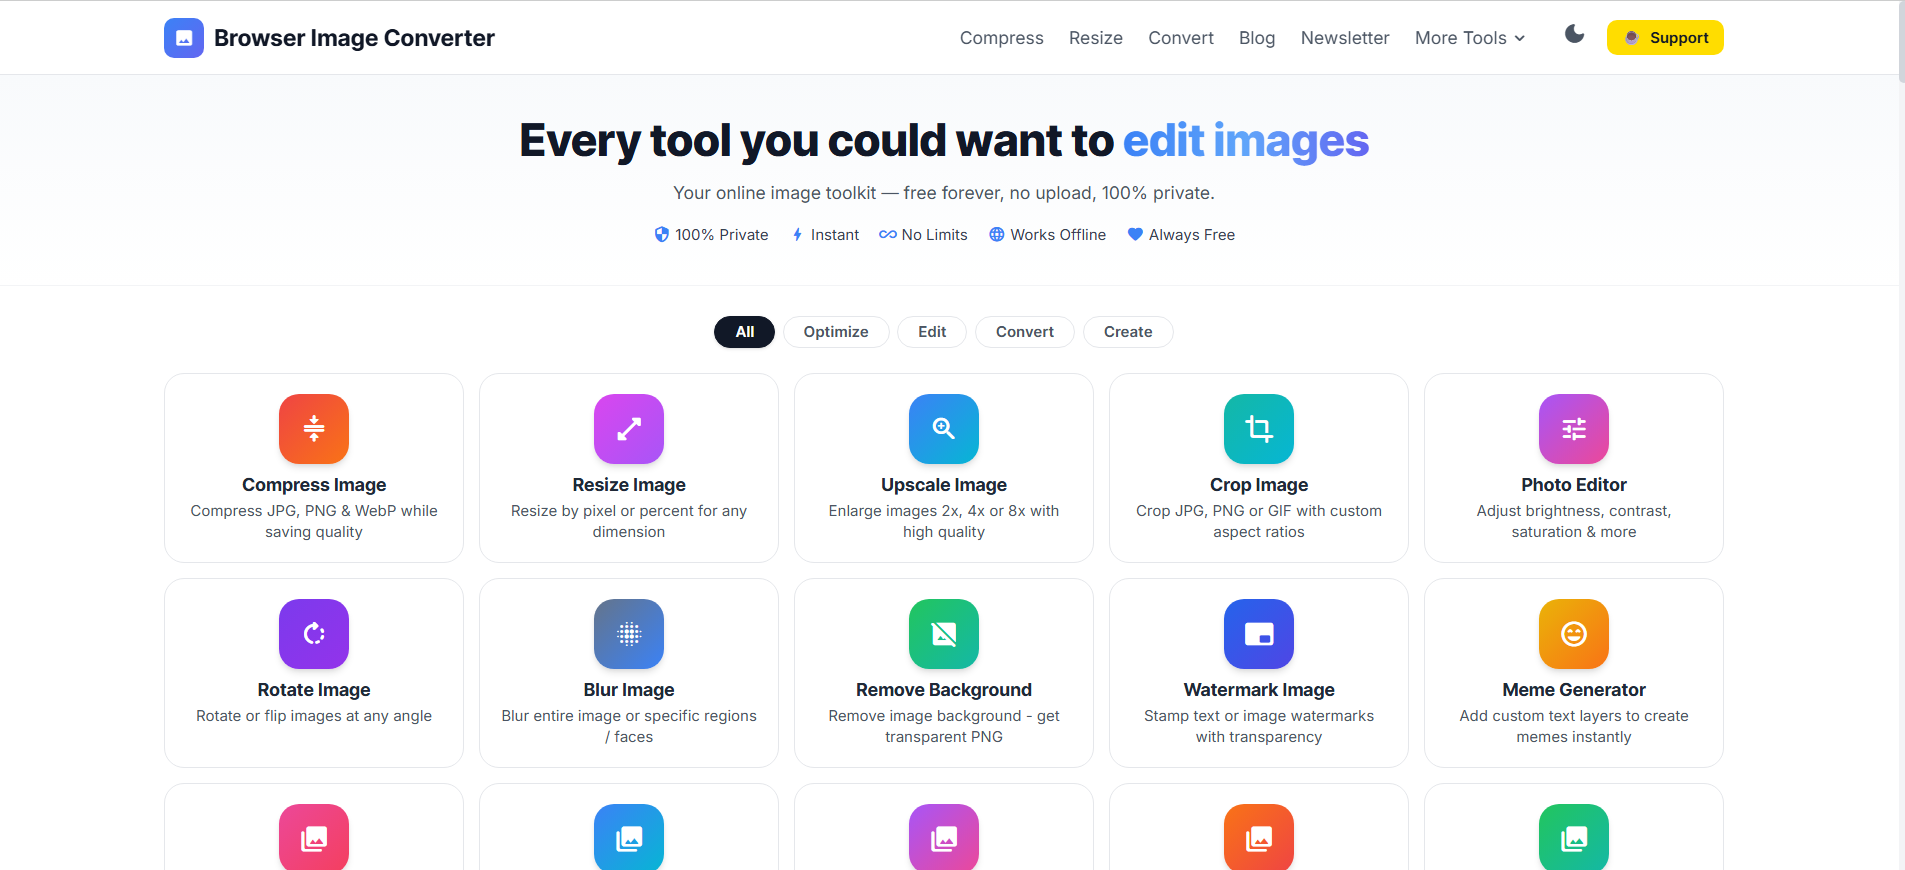The width and height of the screenshot is (1905, 870).
Task: Open the Photo Editor sliders icon
Action: coord(1574,429)
